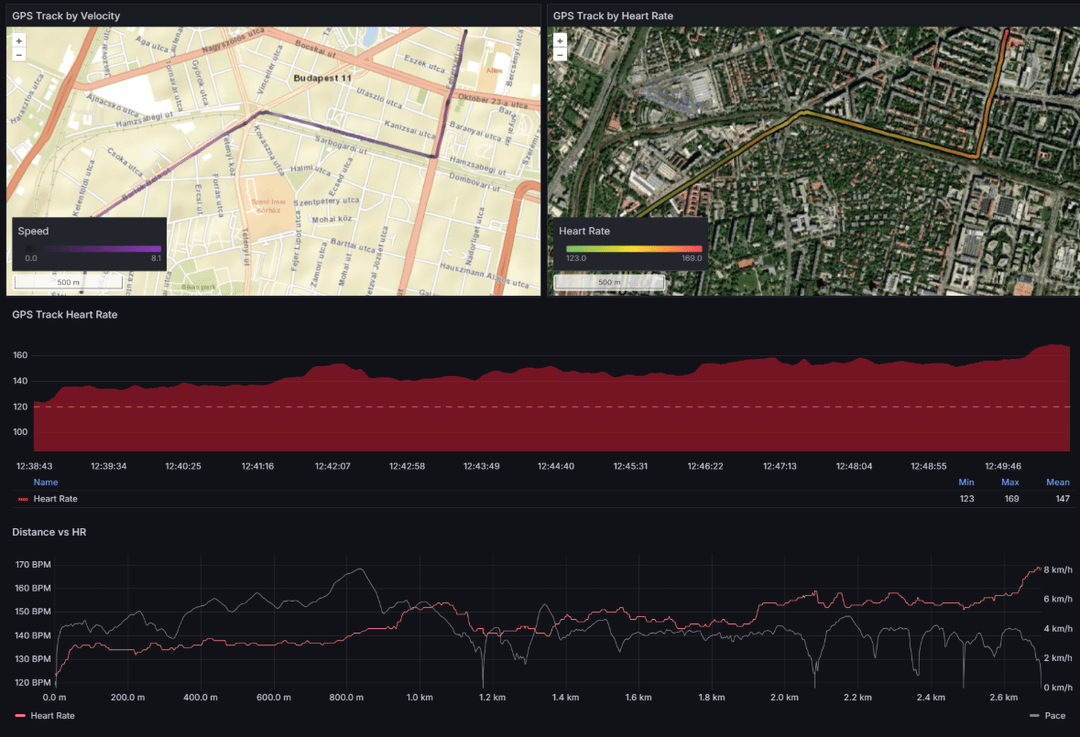This screenshot has height=737, width=1080.
Task: Click Heart Rate color marker in Distance vs HR legend
Action: (20, 715)
